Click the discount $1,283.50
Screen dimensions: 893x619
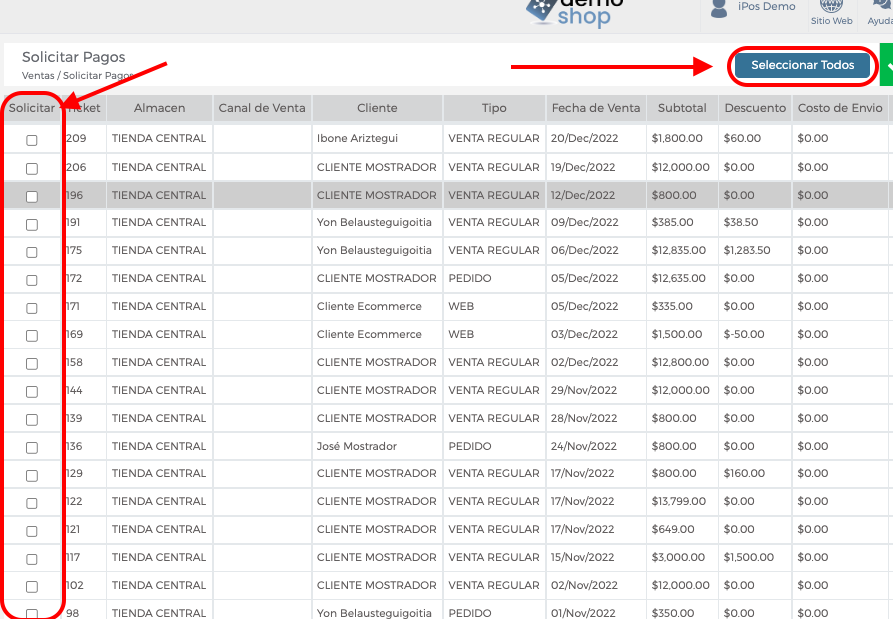point(747,250)
